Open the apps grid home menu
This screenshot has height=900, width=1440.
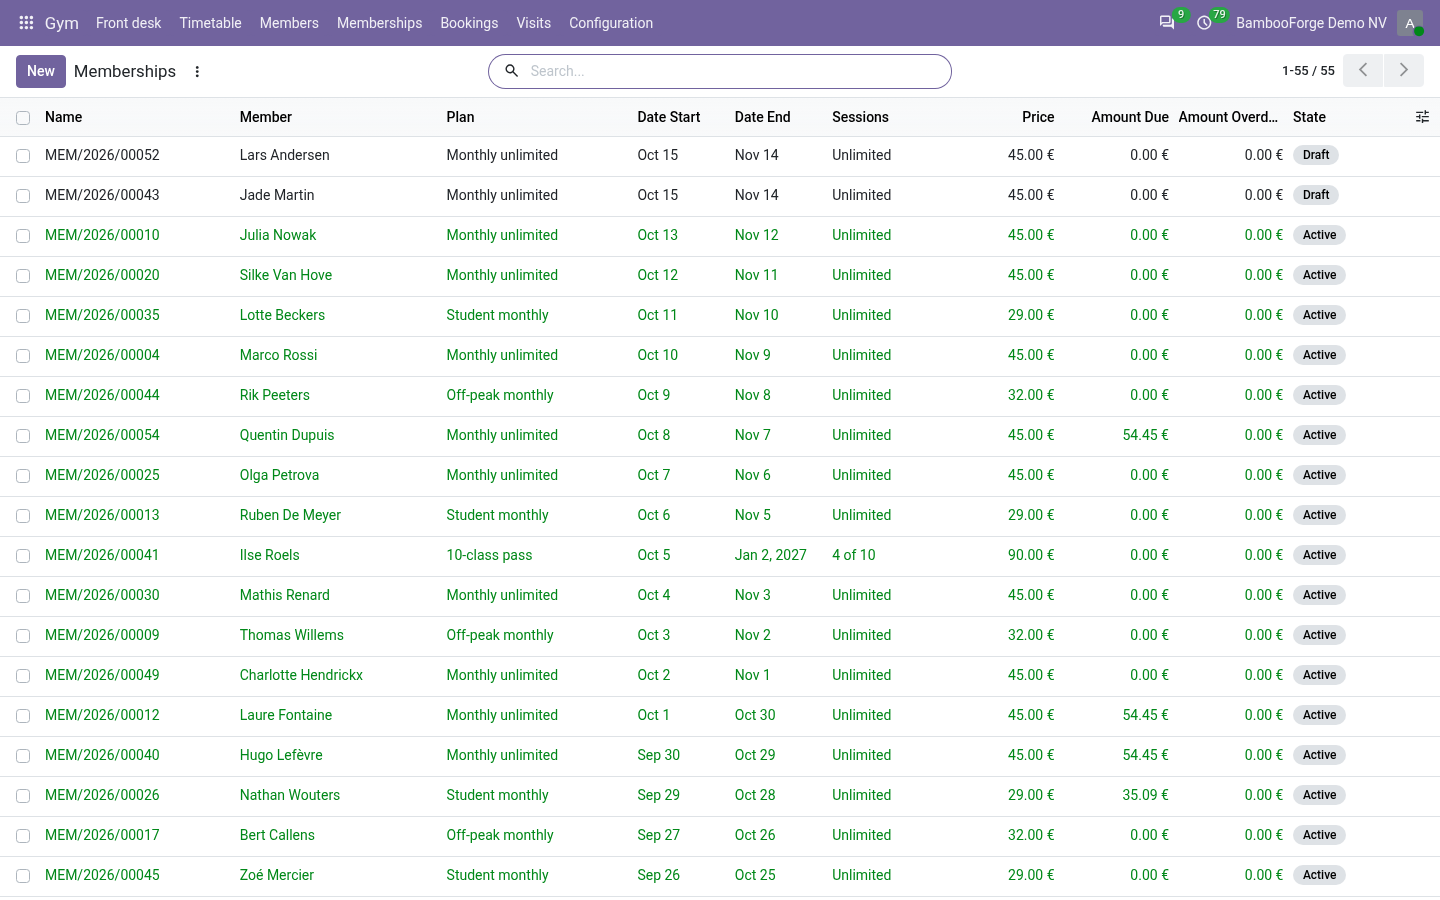[x=26, y=23]
